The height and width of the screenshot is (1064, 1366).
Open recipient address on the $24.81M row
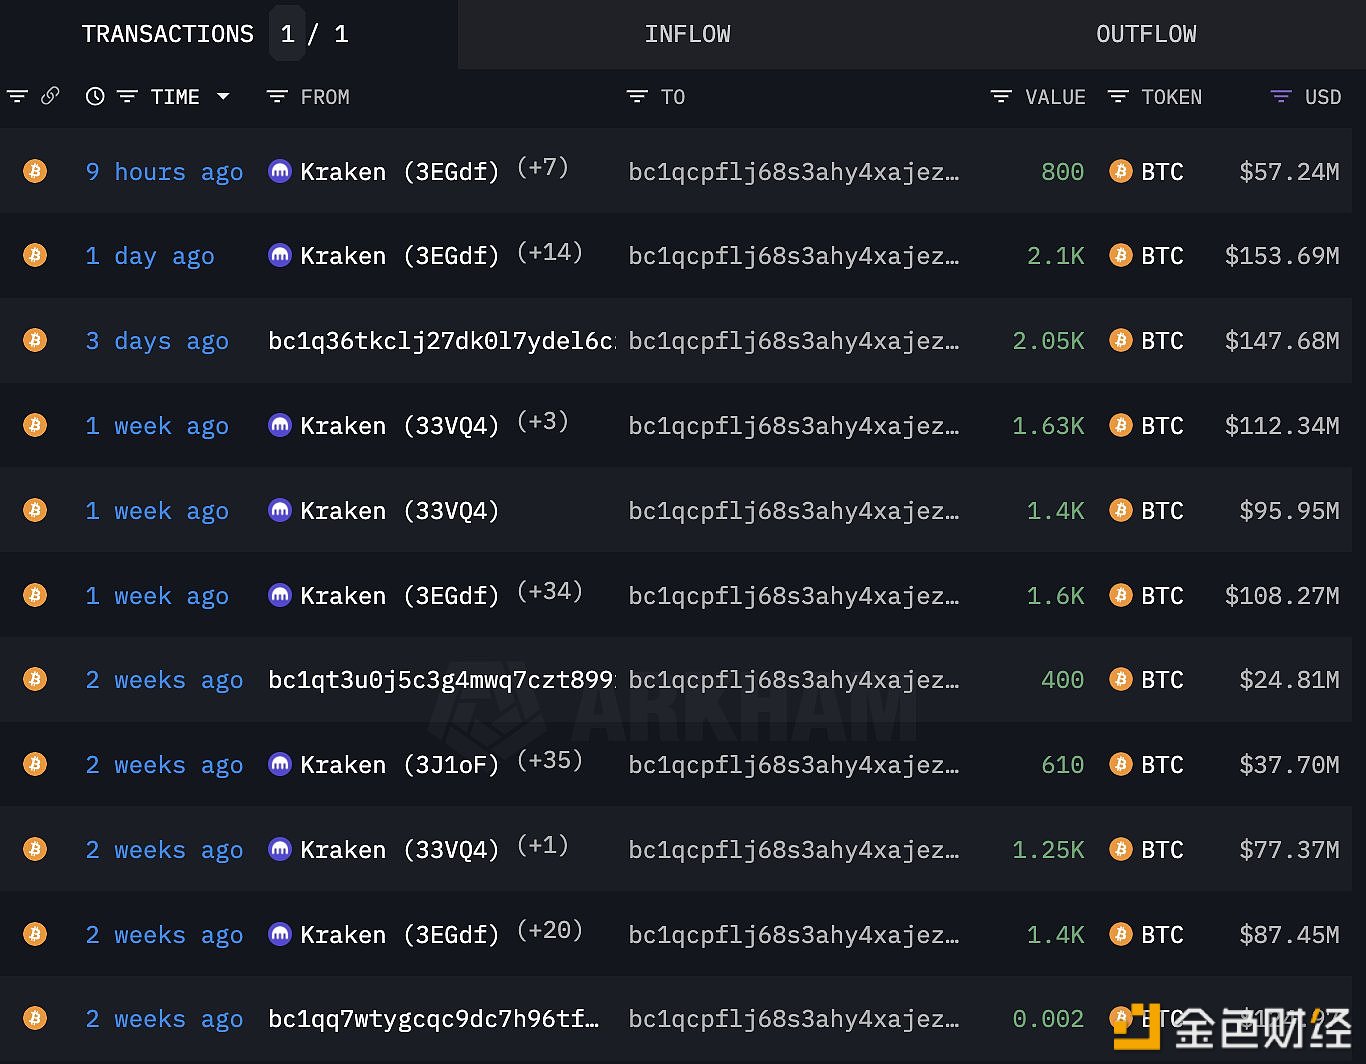[794, 680]
